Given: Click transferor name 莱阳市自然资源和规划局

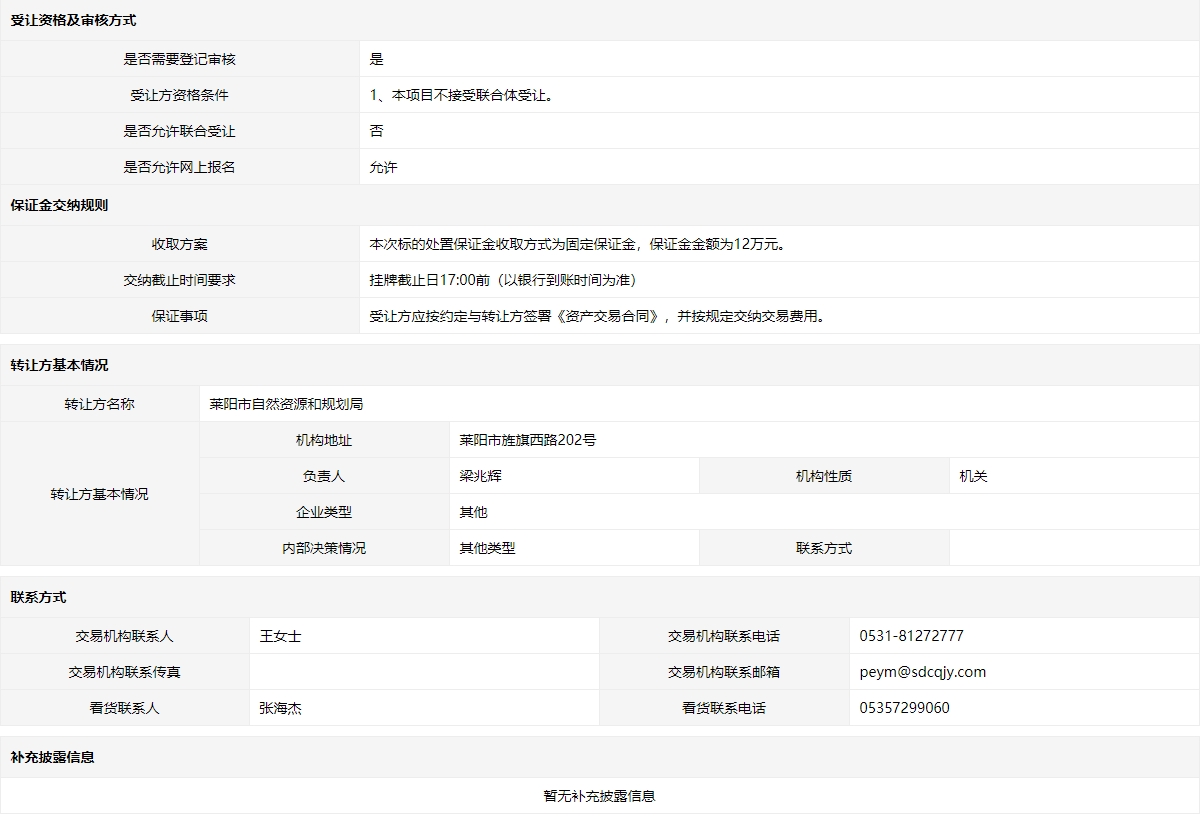Looking at the screenshot, I should click(x=286, y=404).
